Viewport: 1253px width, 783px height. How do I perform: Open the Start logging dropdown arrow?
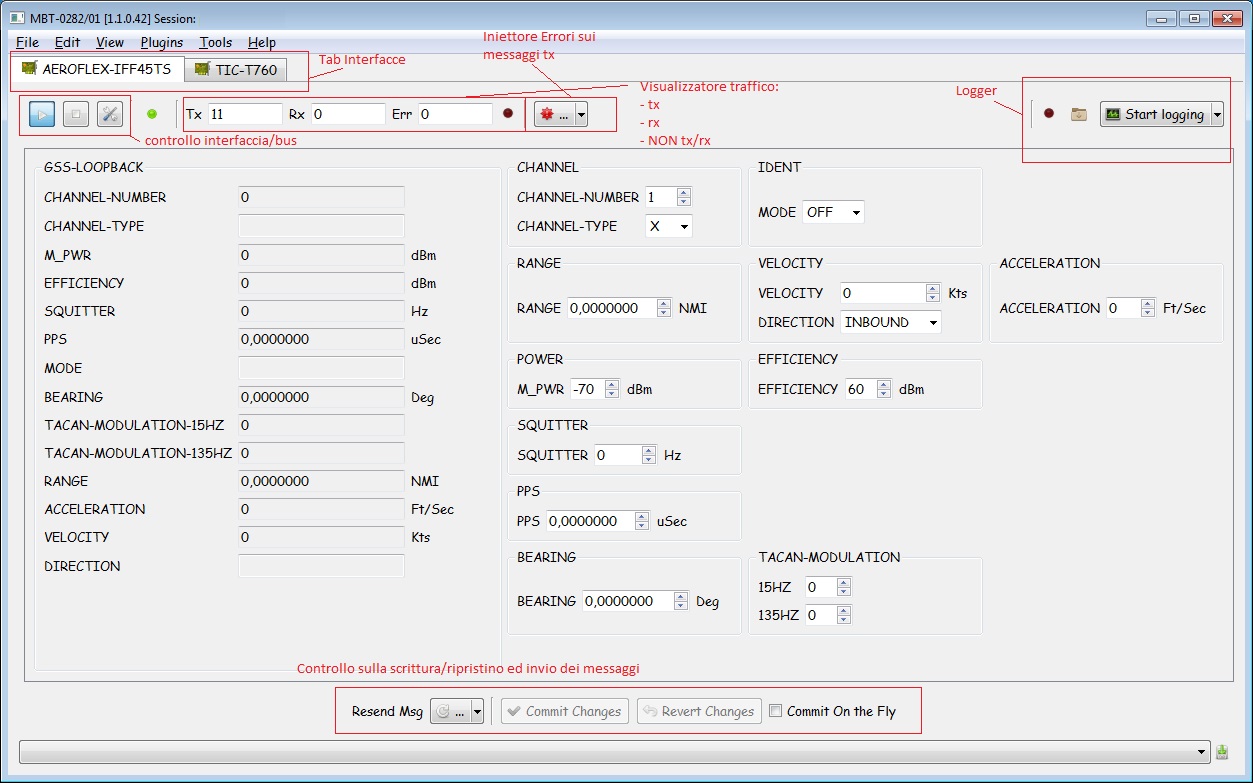point(1217,114)
